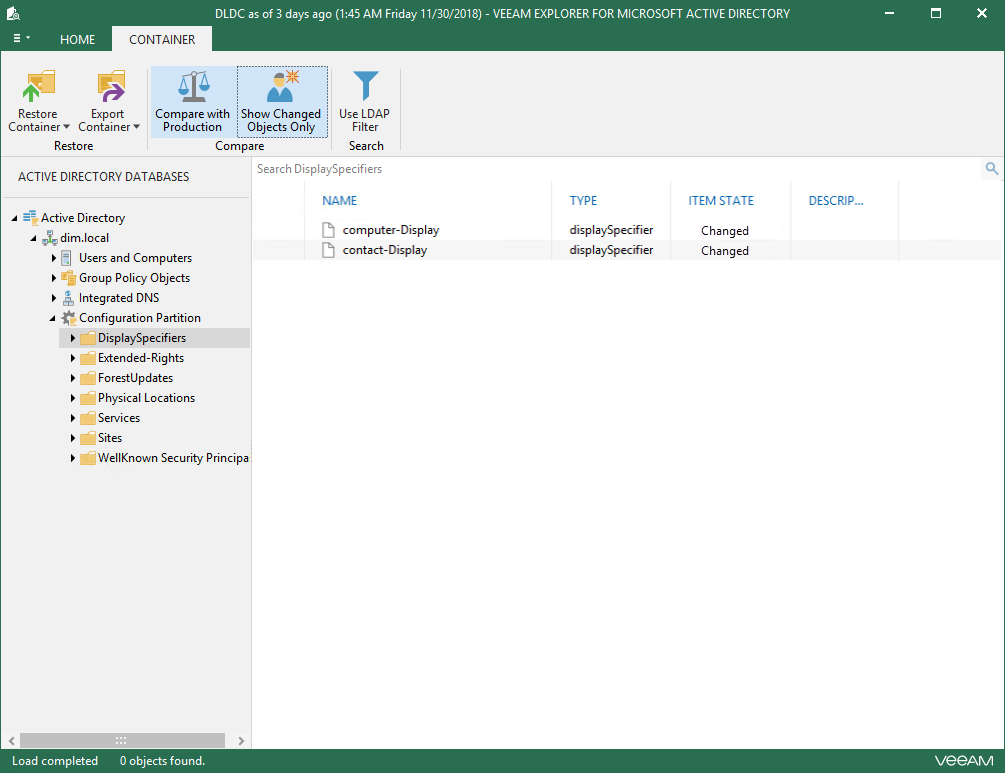Click the Integrated DNS icon

coord(68,297)
